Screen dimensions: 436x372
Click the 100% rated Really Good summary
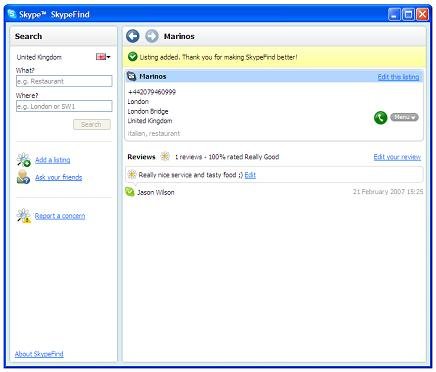pyautogui.click(x=244, y=157)
